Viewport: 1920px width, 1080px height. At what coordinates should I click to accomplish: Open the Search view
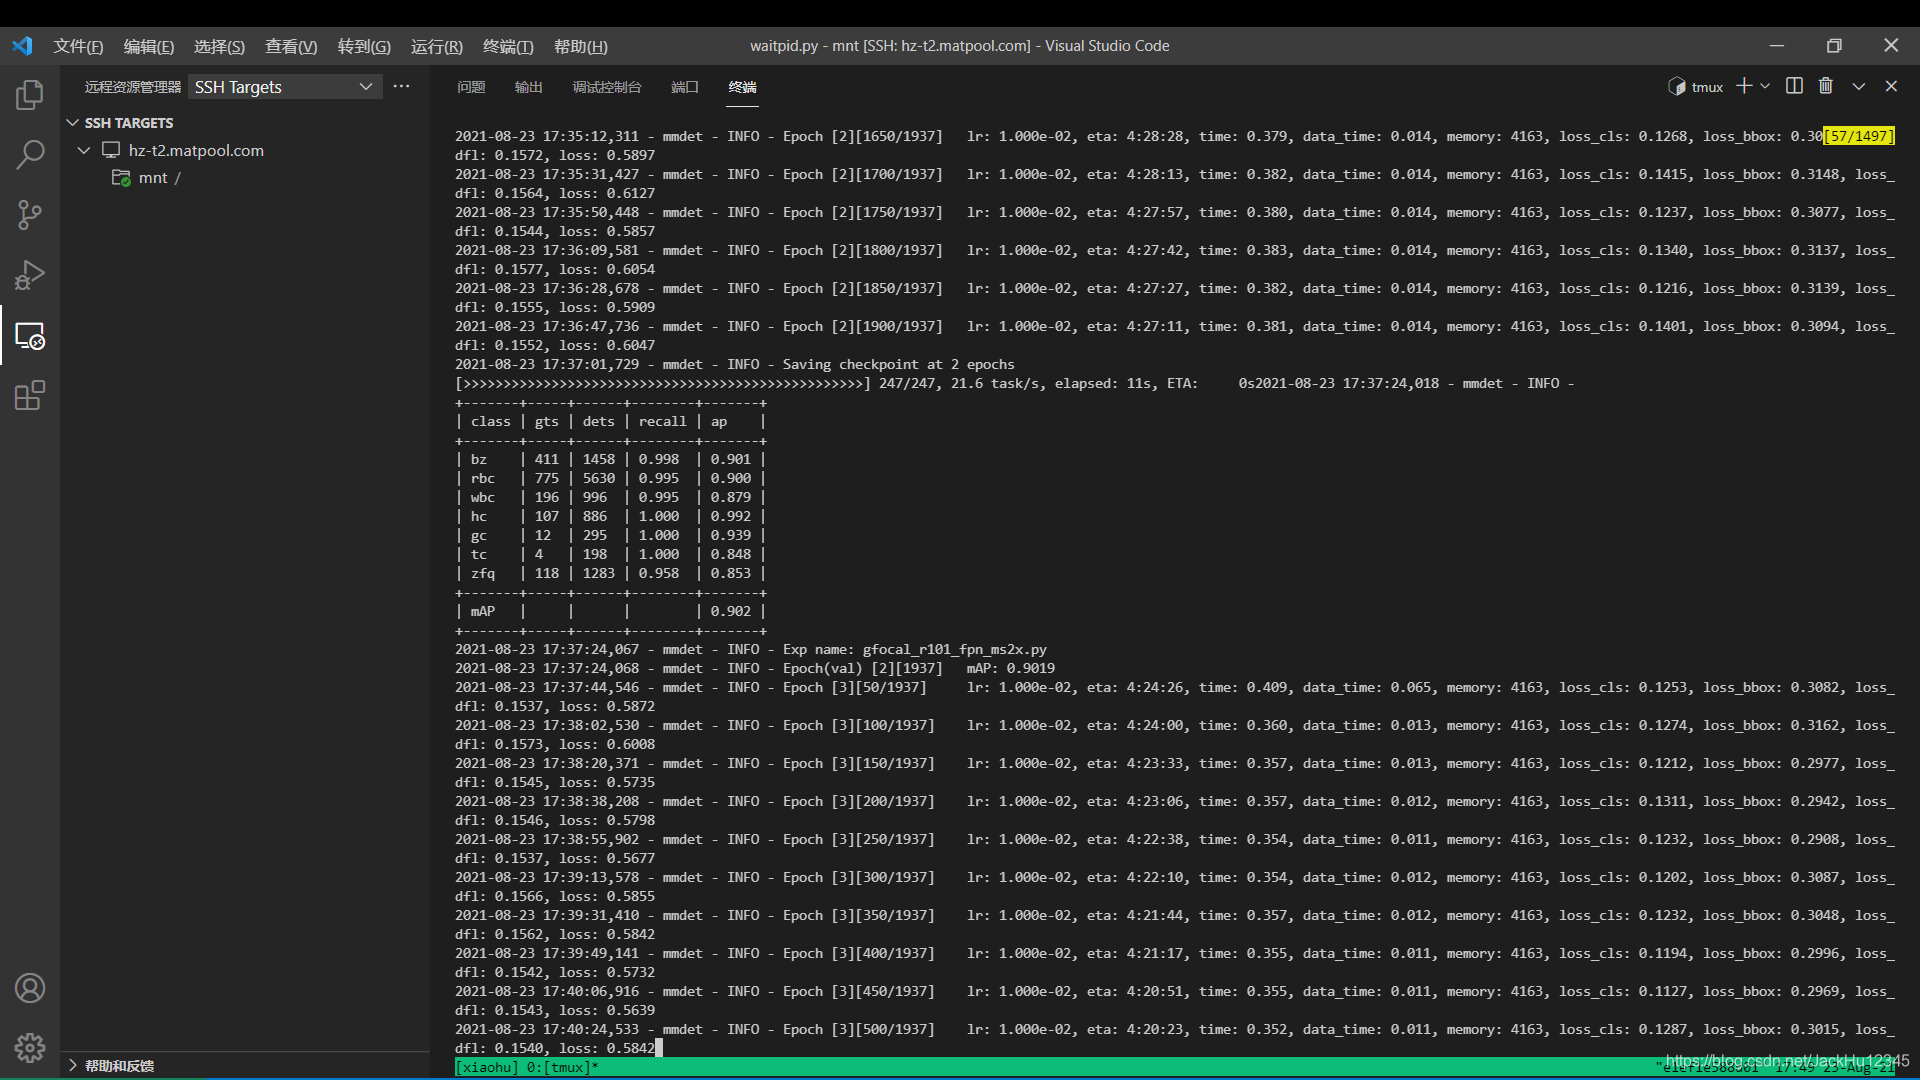click(29, 155)
